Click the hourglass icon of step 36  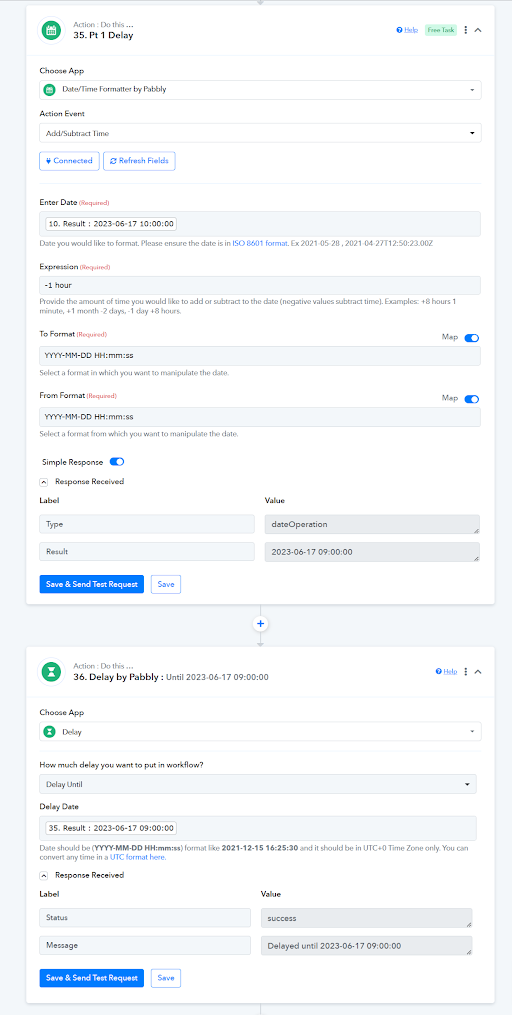[x=51, y=671]
